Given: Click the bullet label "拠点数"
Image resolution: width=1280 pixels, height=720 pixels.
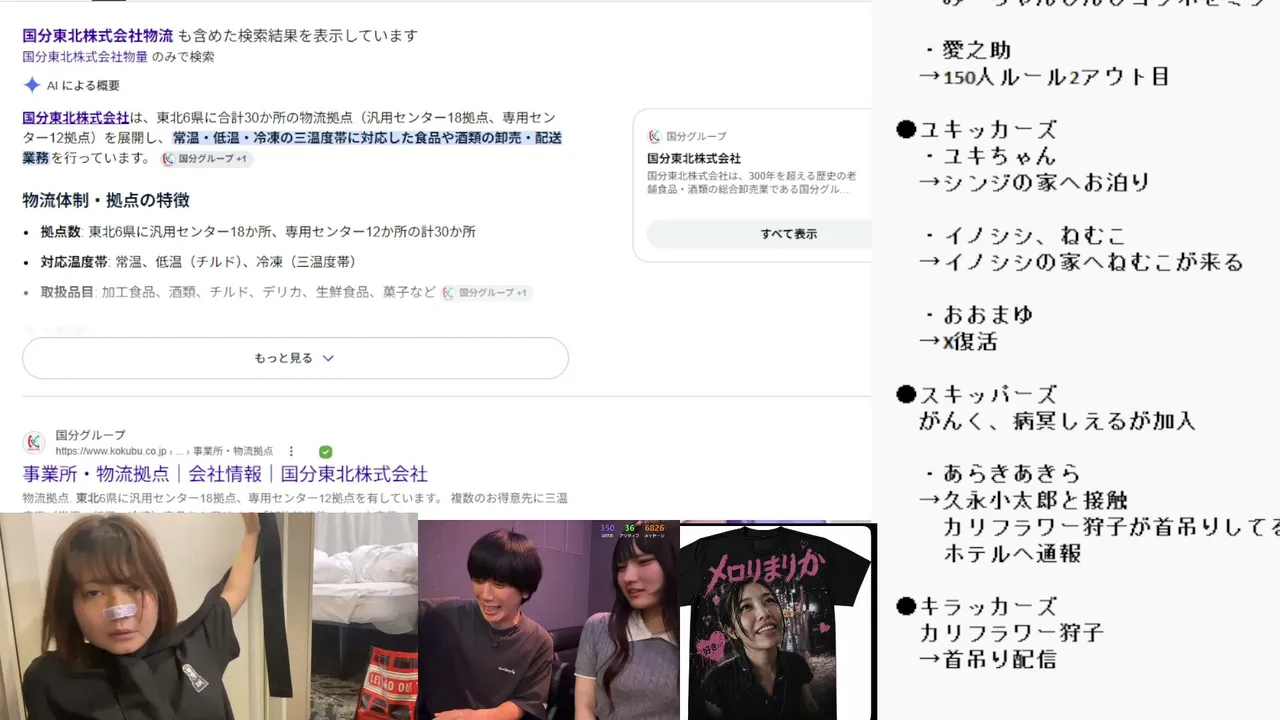Looking at the screenshot, I should point(61,231).
